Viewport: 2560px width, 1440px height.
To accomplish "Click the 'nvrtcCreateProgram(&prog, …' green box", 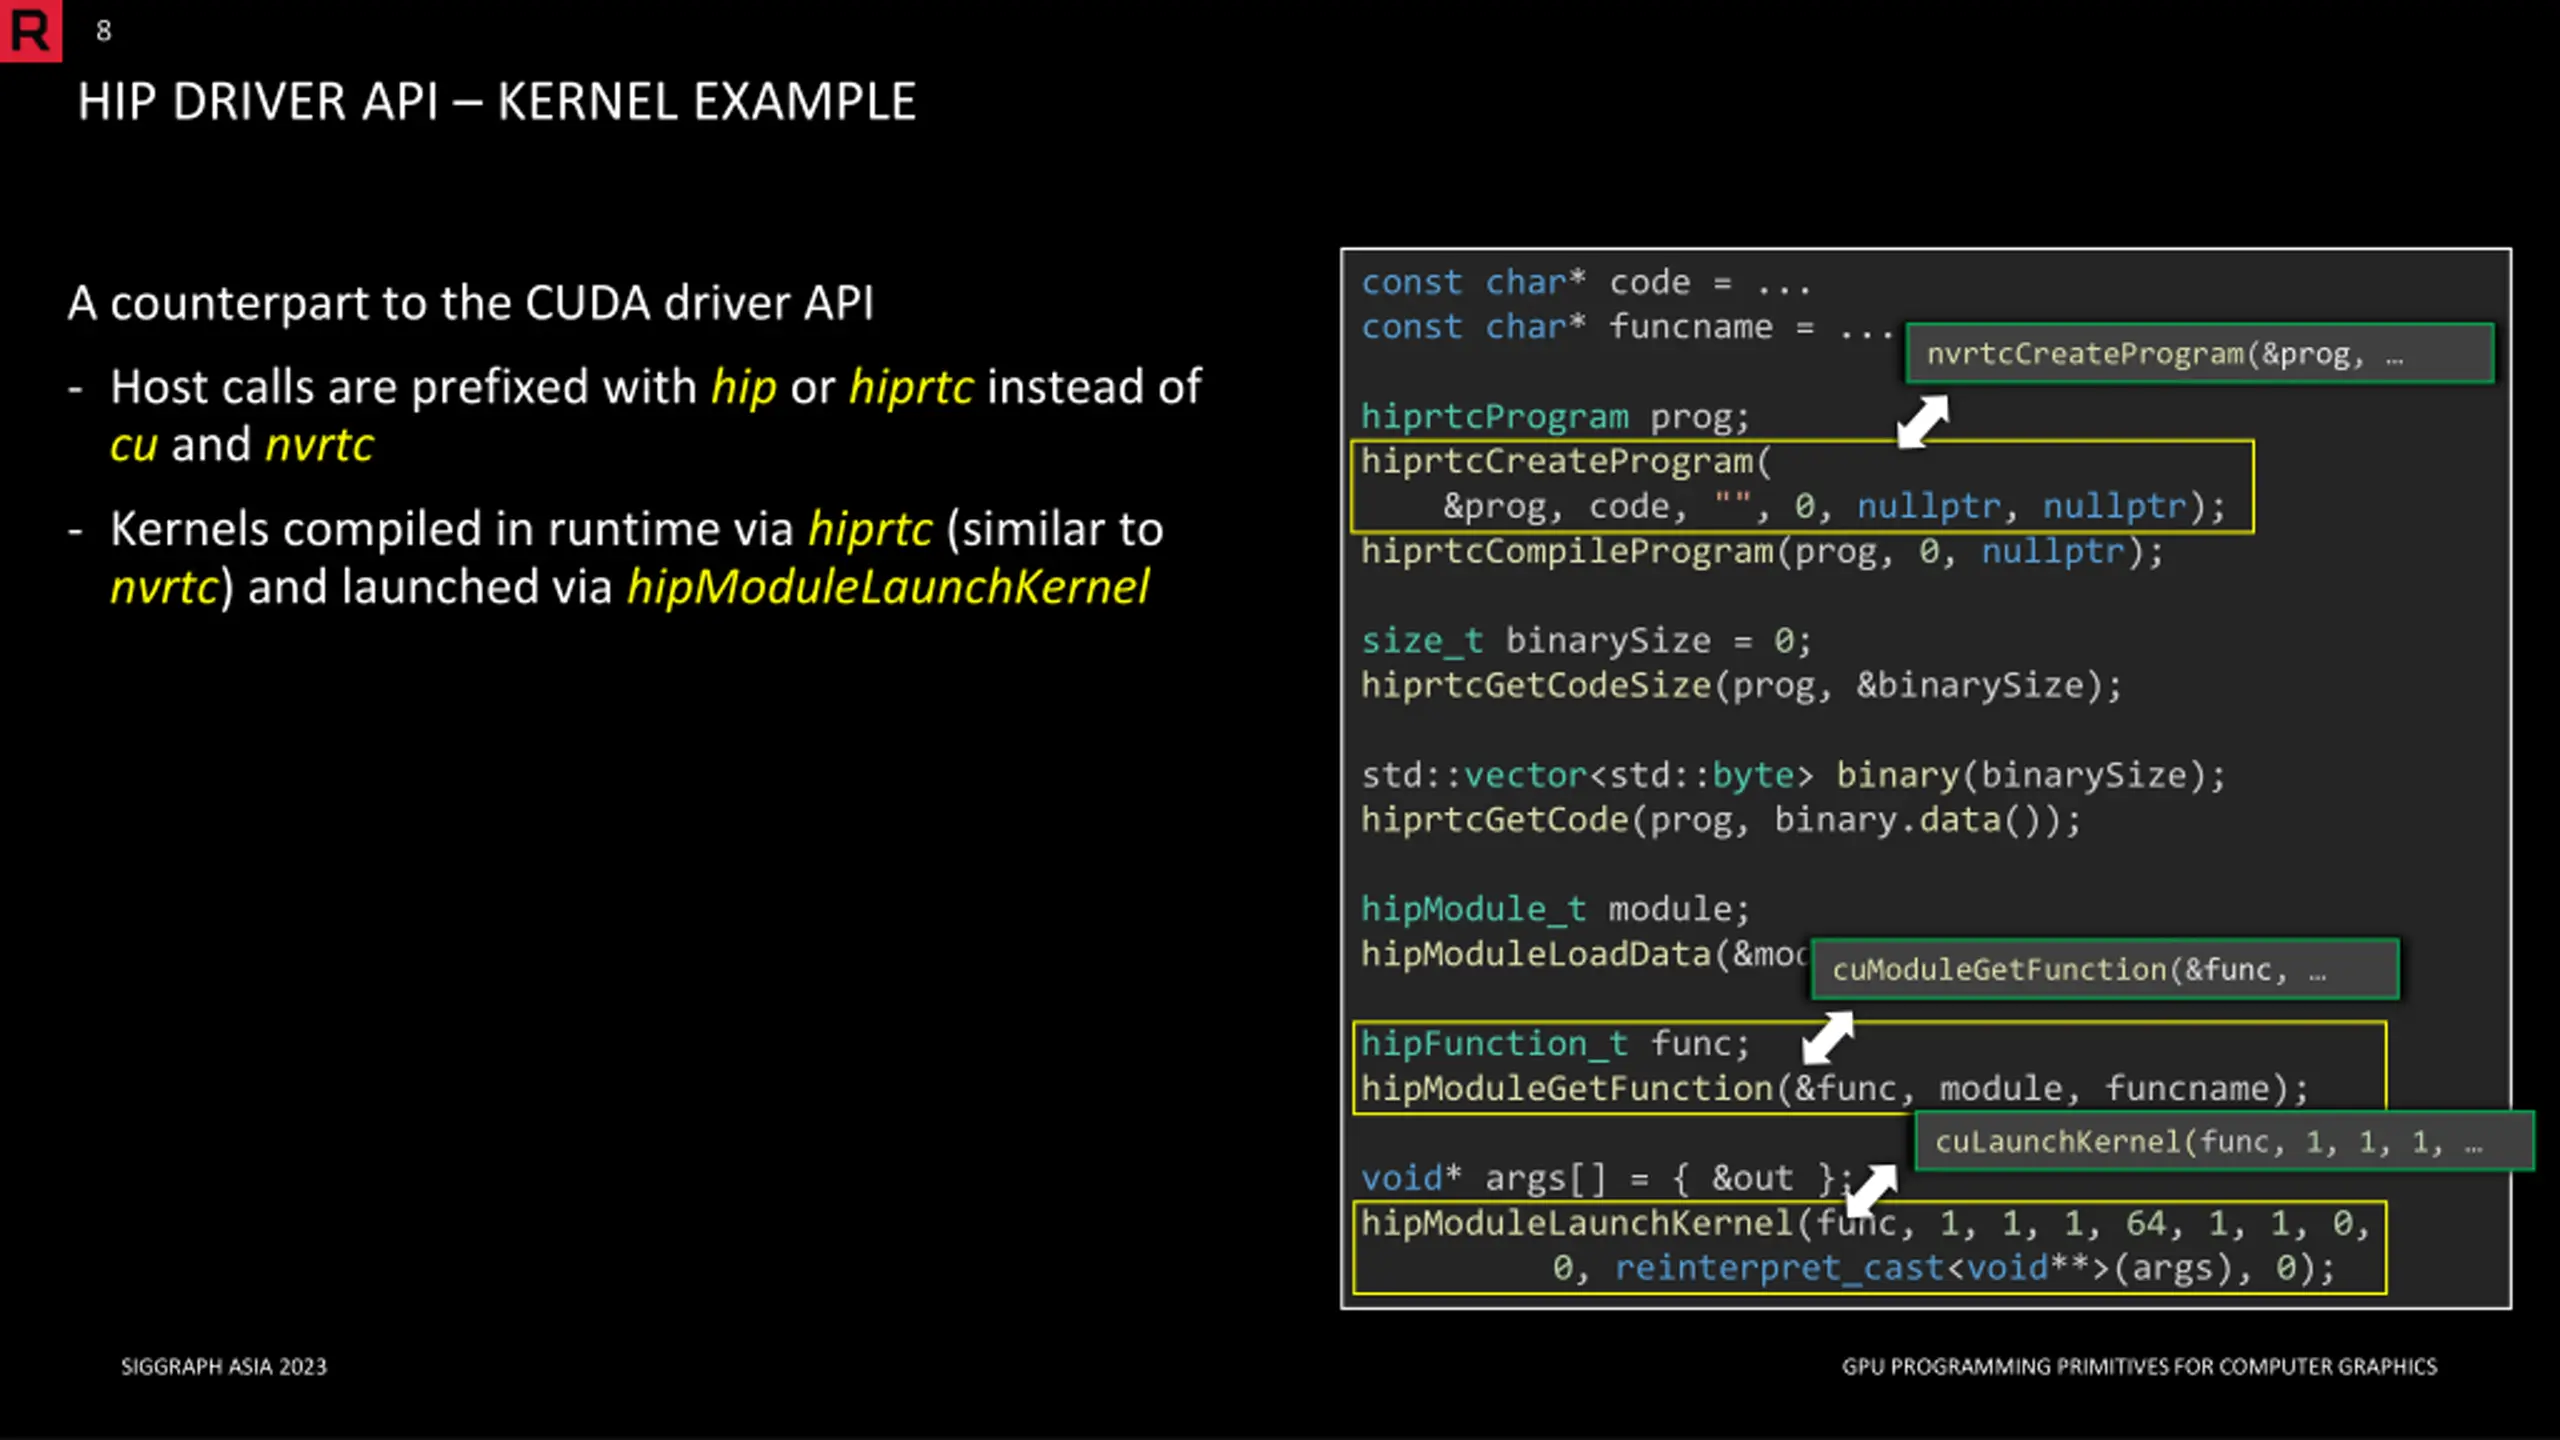I will click(2200, 353).
